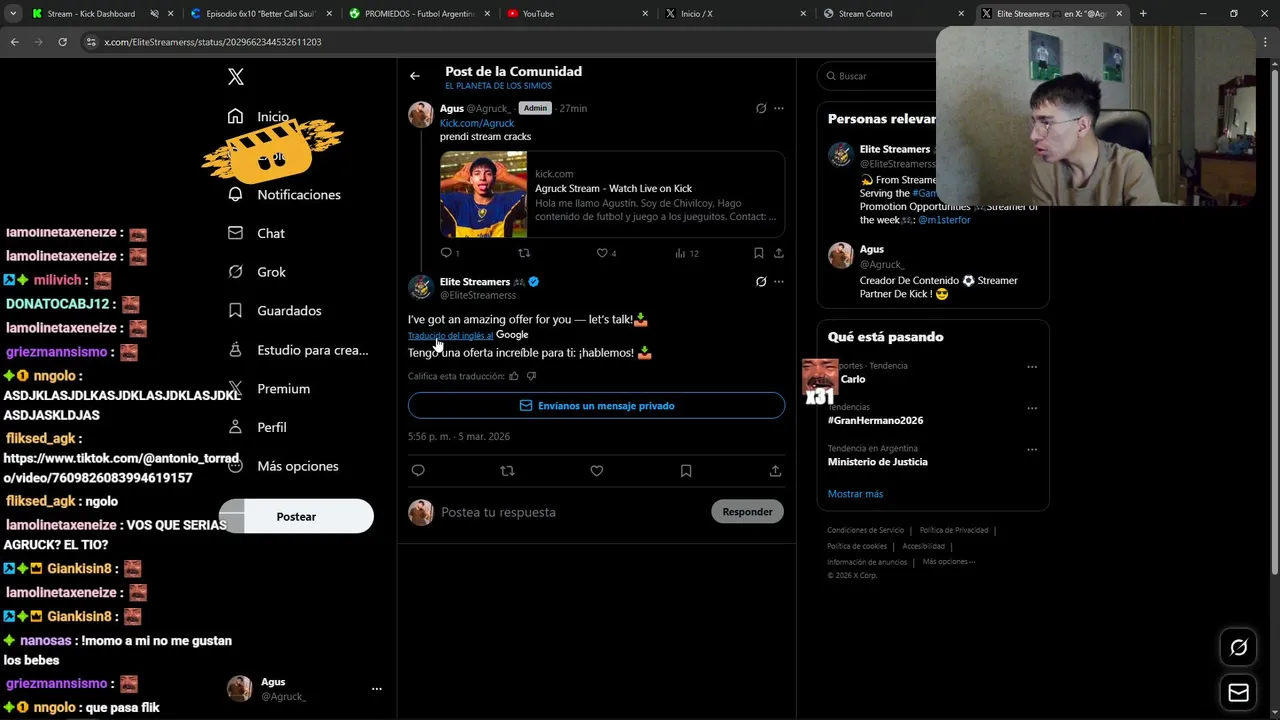Bookmark Agus's prendi stream post
This screenshot has height=720, width=1280.
(x=759, y=253)
